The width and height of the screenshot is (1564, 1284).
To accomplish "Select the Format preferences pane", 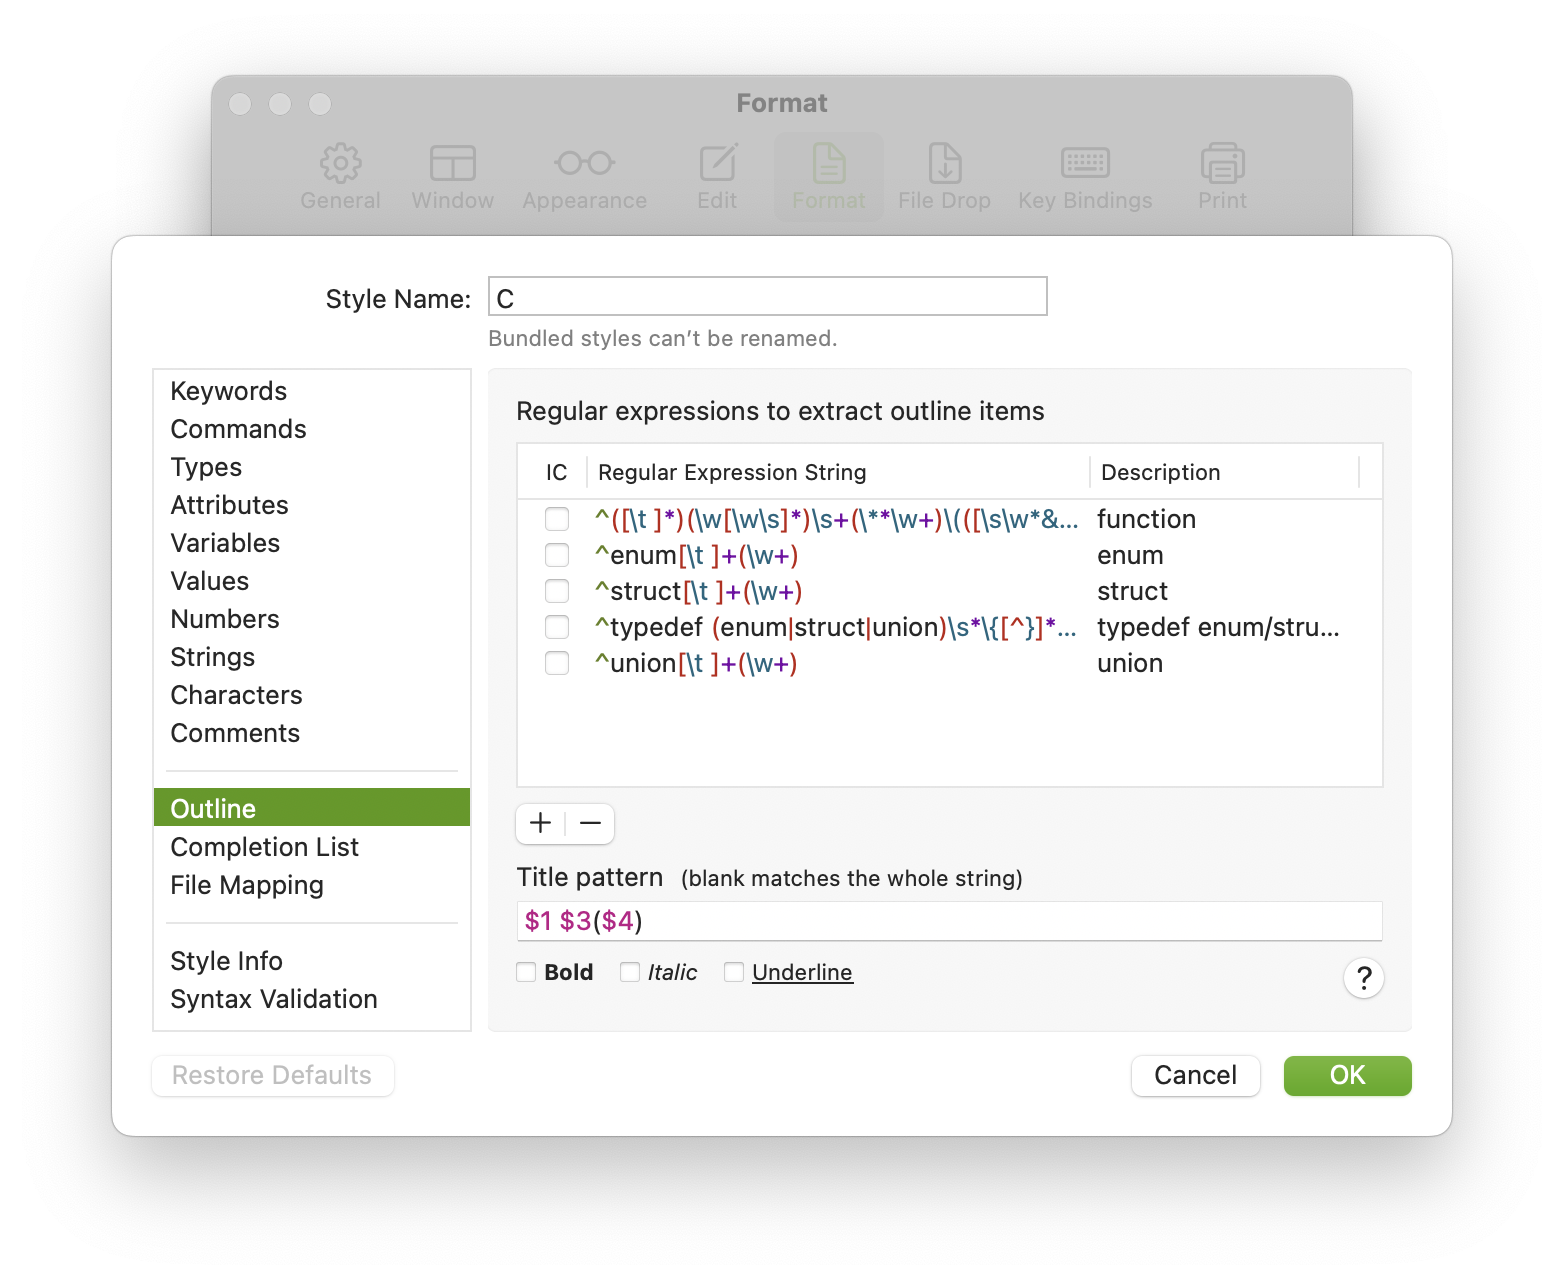I will click(x=828, y=176).
